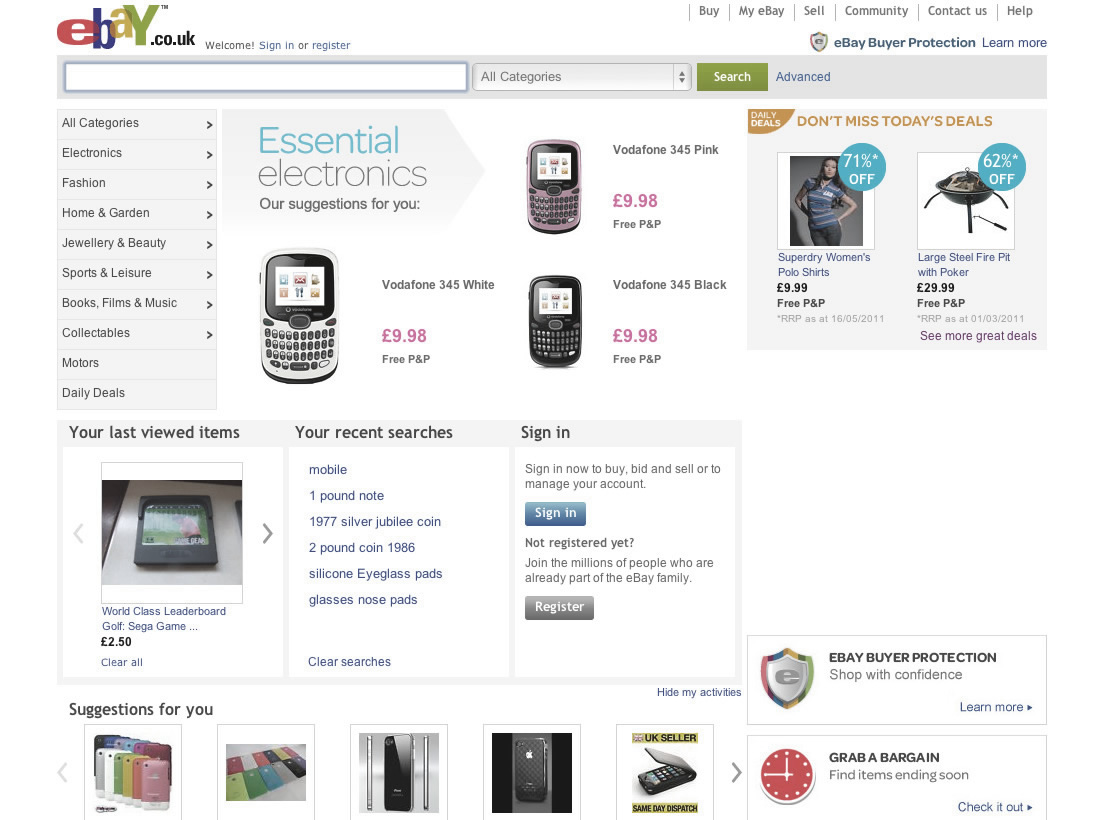Click the eBay.co.uk logo
Viewport: 1105px width, 820px height.
pos(126,27)
